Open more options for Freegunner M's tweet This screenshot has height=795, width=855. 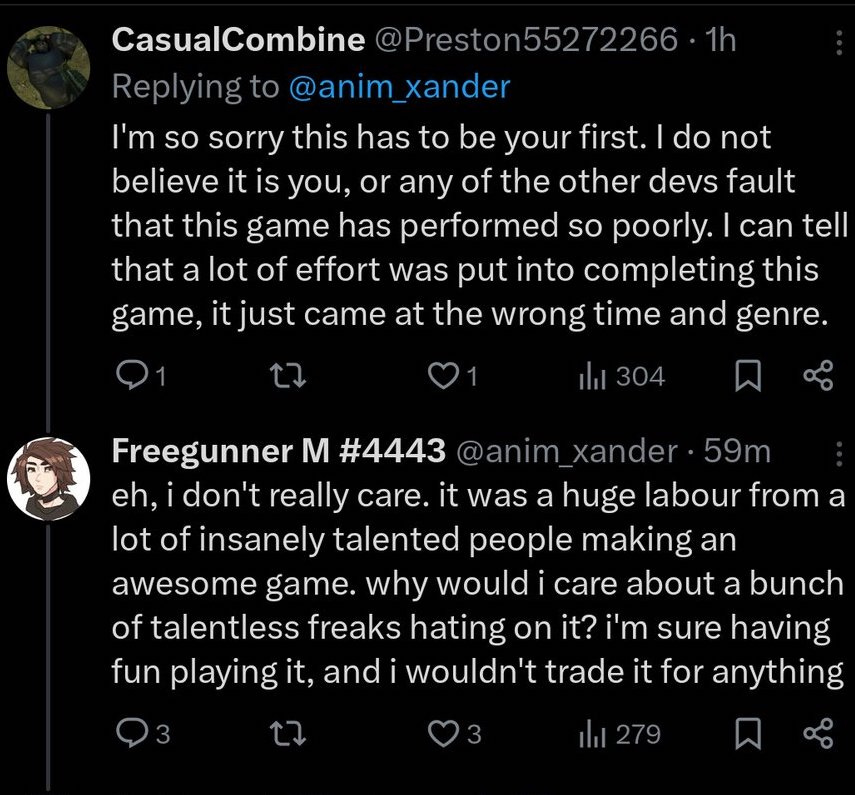tap(838, 455)
